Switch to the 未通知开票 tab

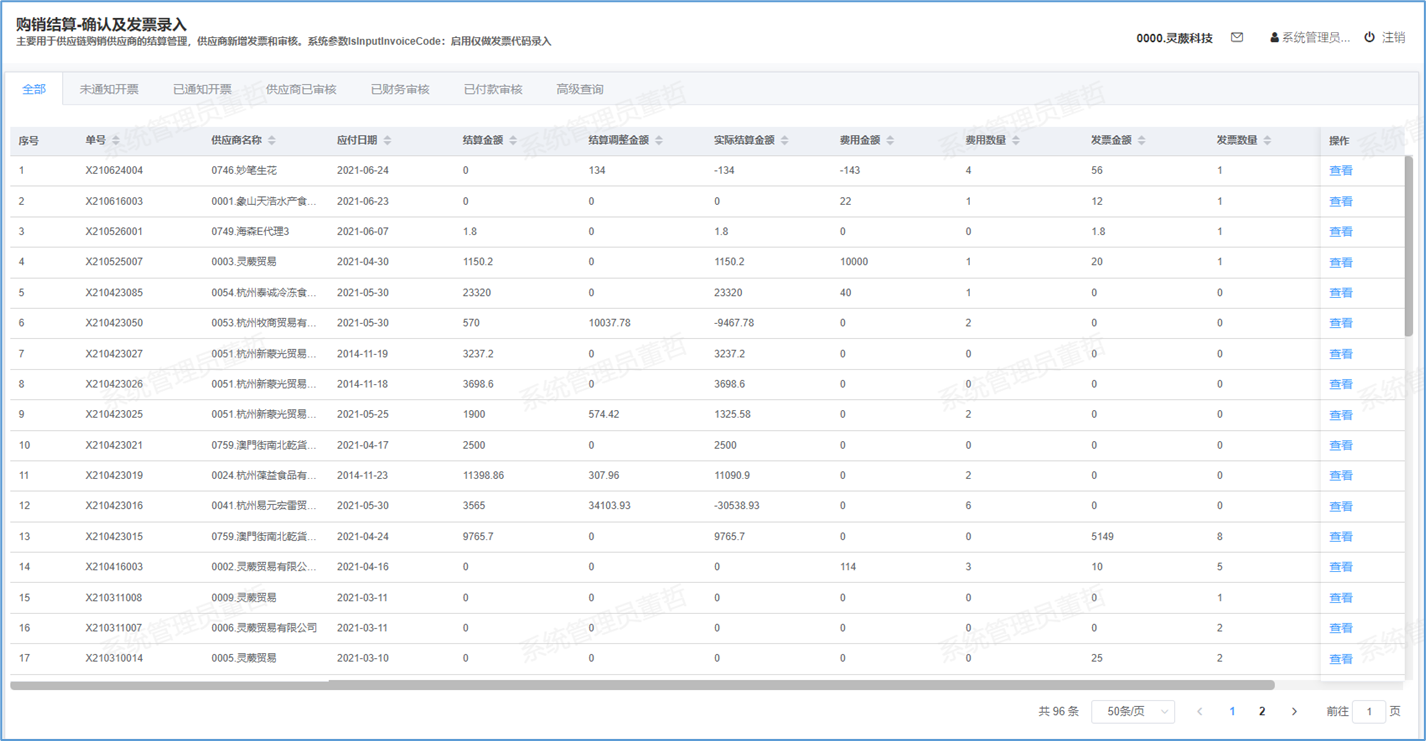pyautogui.click(x=109, y=89)
